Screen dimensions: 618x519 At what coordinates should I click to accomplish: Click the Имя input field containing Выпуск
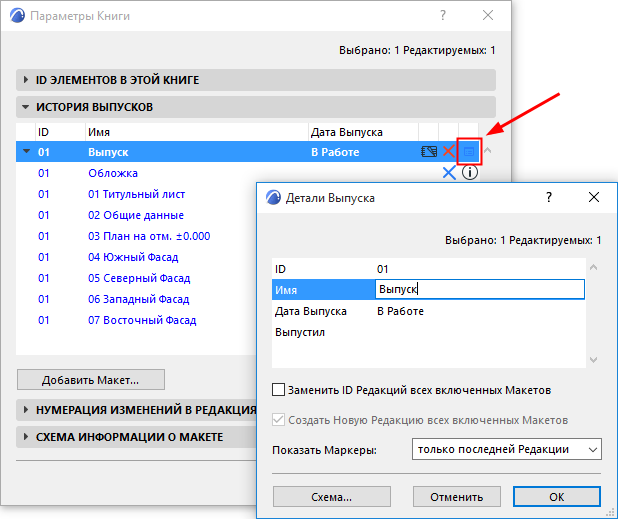click(480, 289)
